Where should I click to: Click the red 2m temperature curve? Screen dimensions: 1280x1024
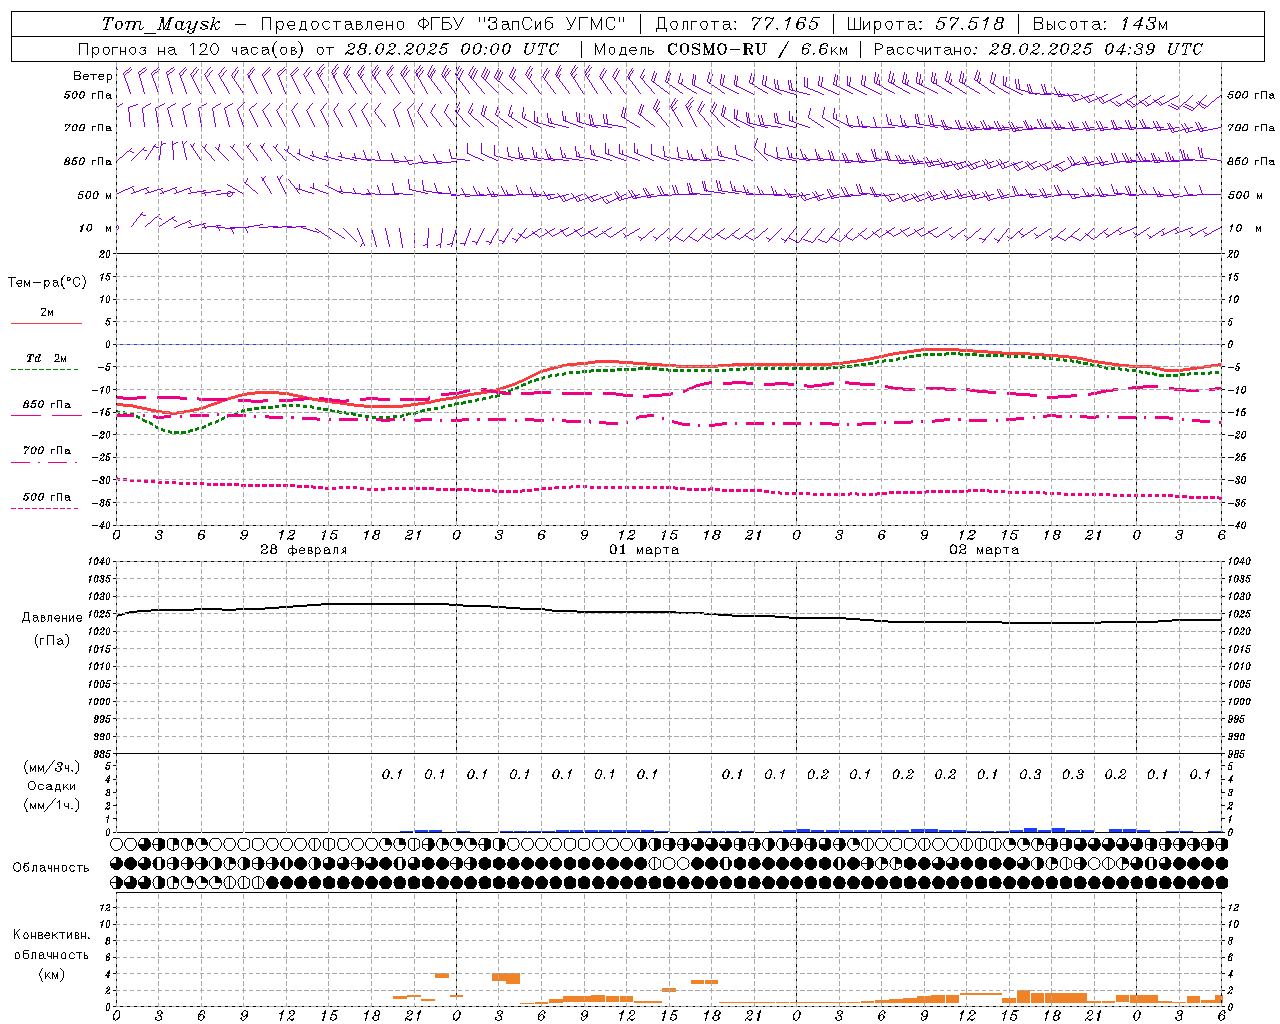[600, 362]
